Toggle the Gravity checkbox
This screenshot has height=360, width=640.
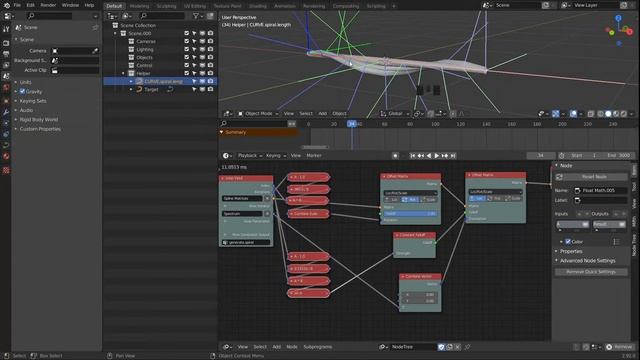point(22,91)
